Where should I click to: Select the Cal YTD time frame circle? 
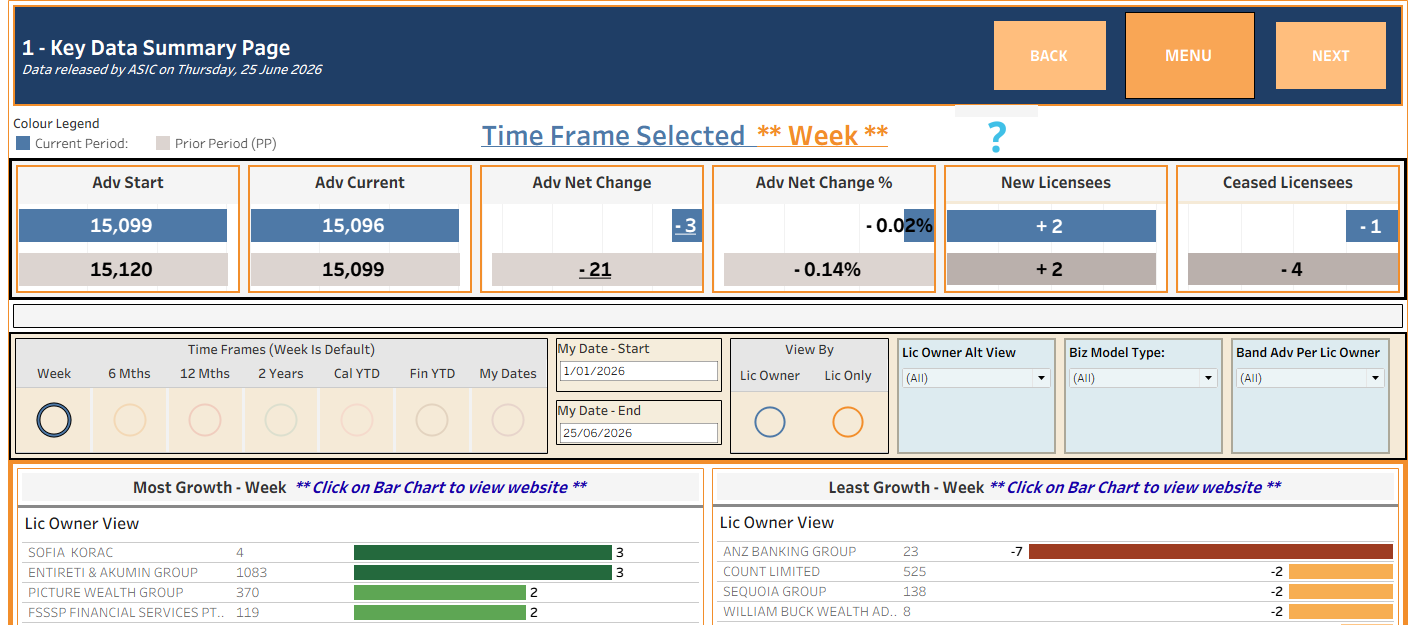point(357,420)
